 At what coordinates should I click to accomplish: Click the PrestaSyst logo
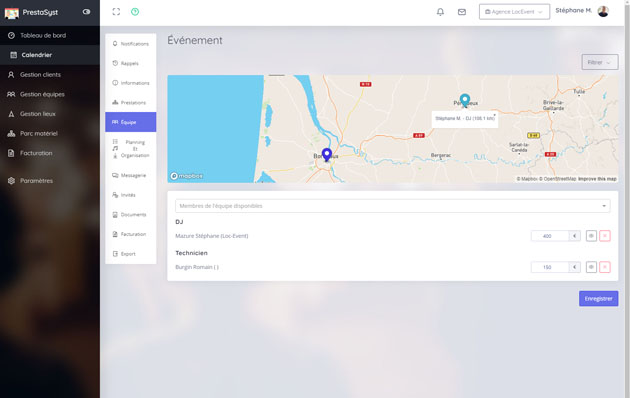coord(31,12)
